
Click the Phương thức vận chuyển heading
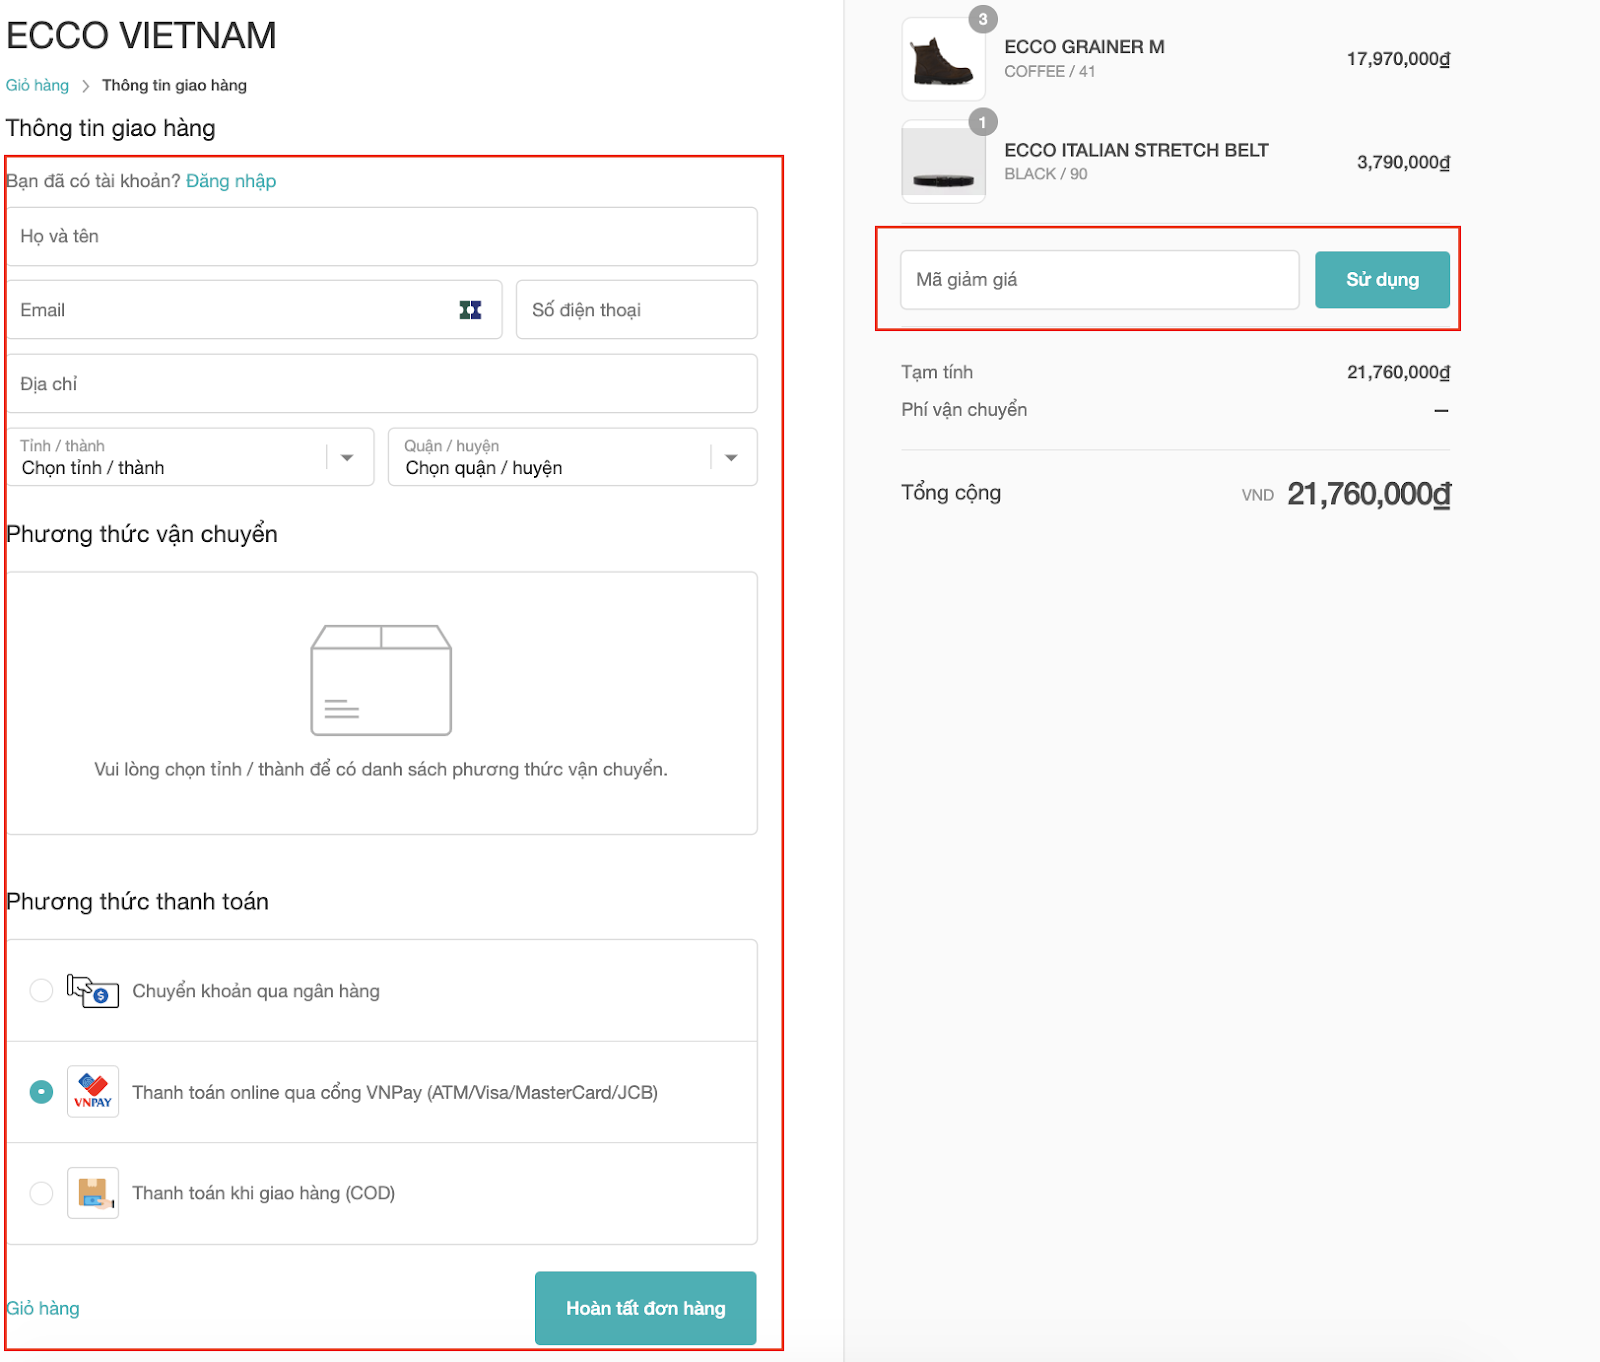pos(142,534)
